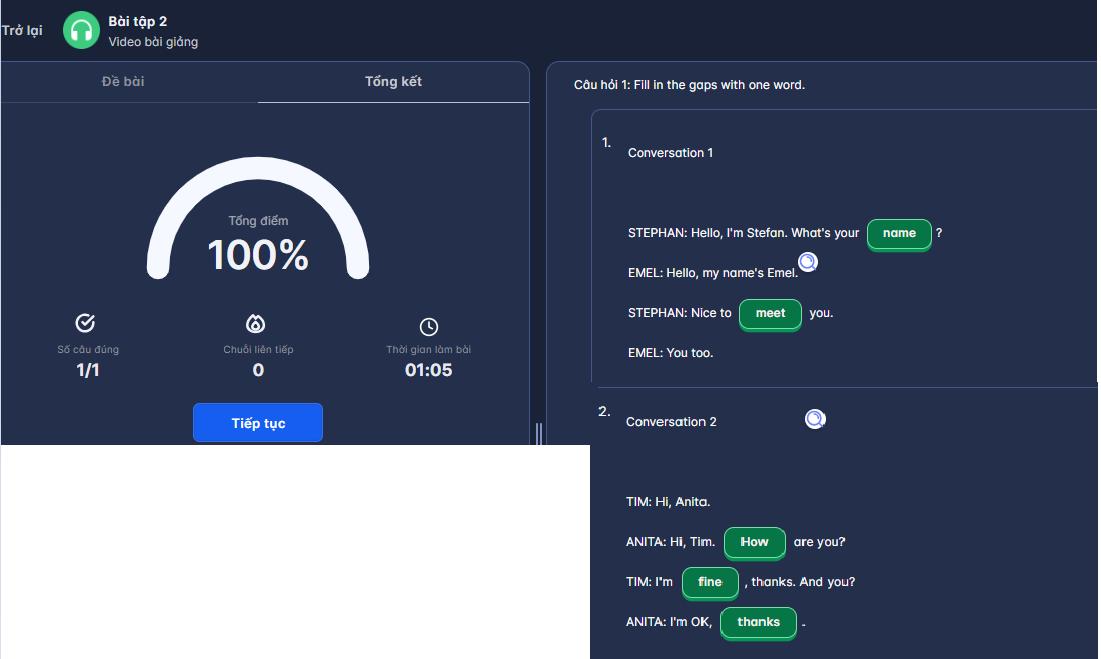Click the magnifier icon beside Emel's line

tap(808, 262)
